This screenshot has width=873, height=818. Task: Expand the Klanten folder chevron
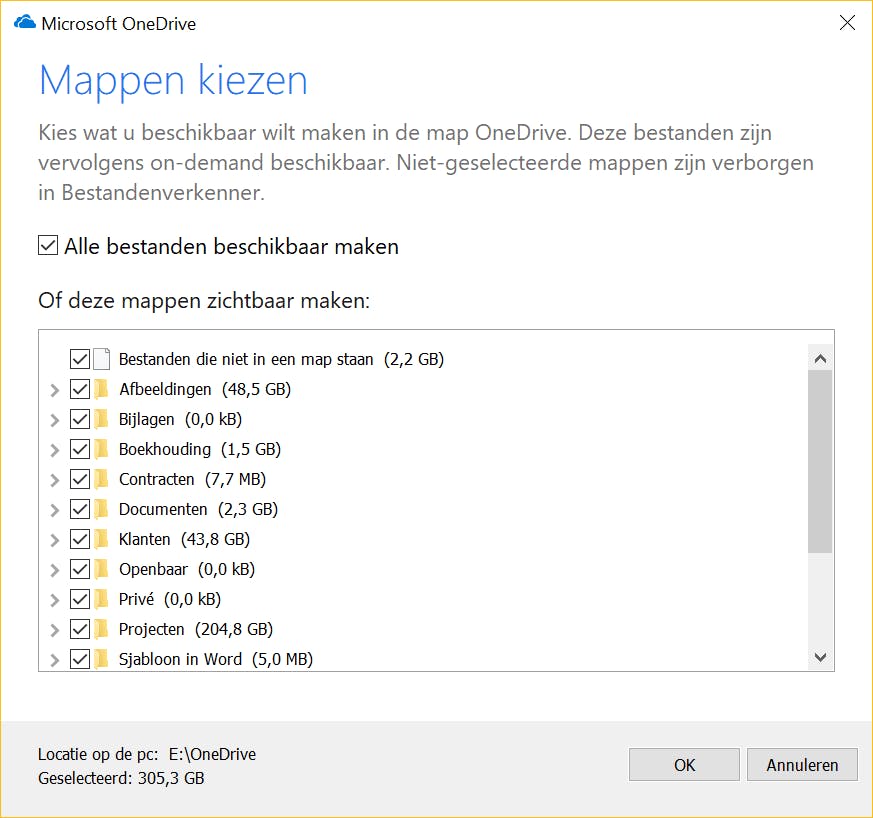tap(55, 540)
